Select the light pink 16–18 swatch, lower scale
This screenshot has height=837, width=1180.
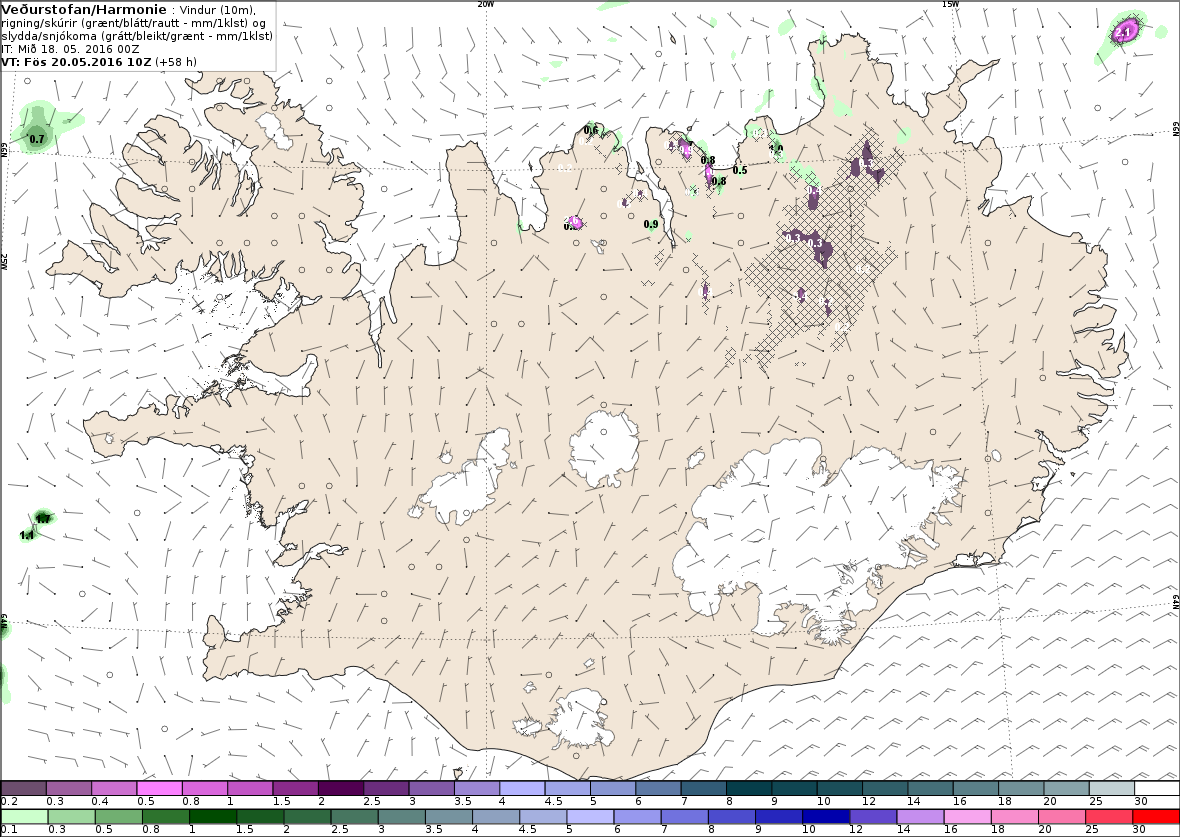(968, 817)
